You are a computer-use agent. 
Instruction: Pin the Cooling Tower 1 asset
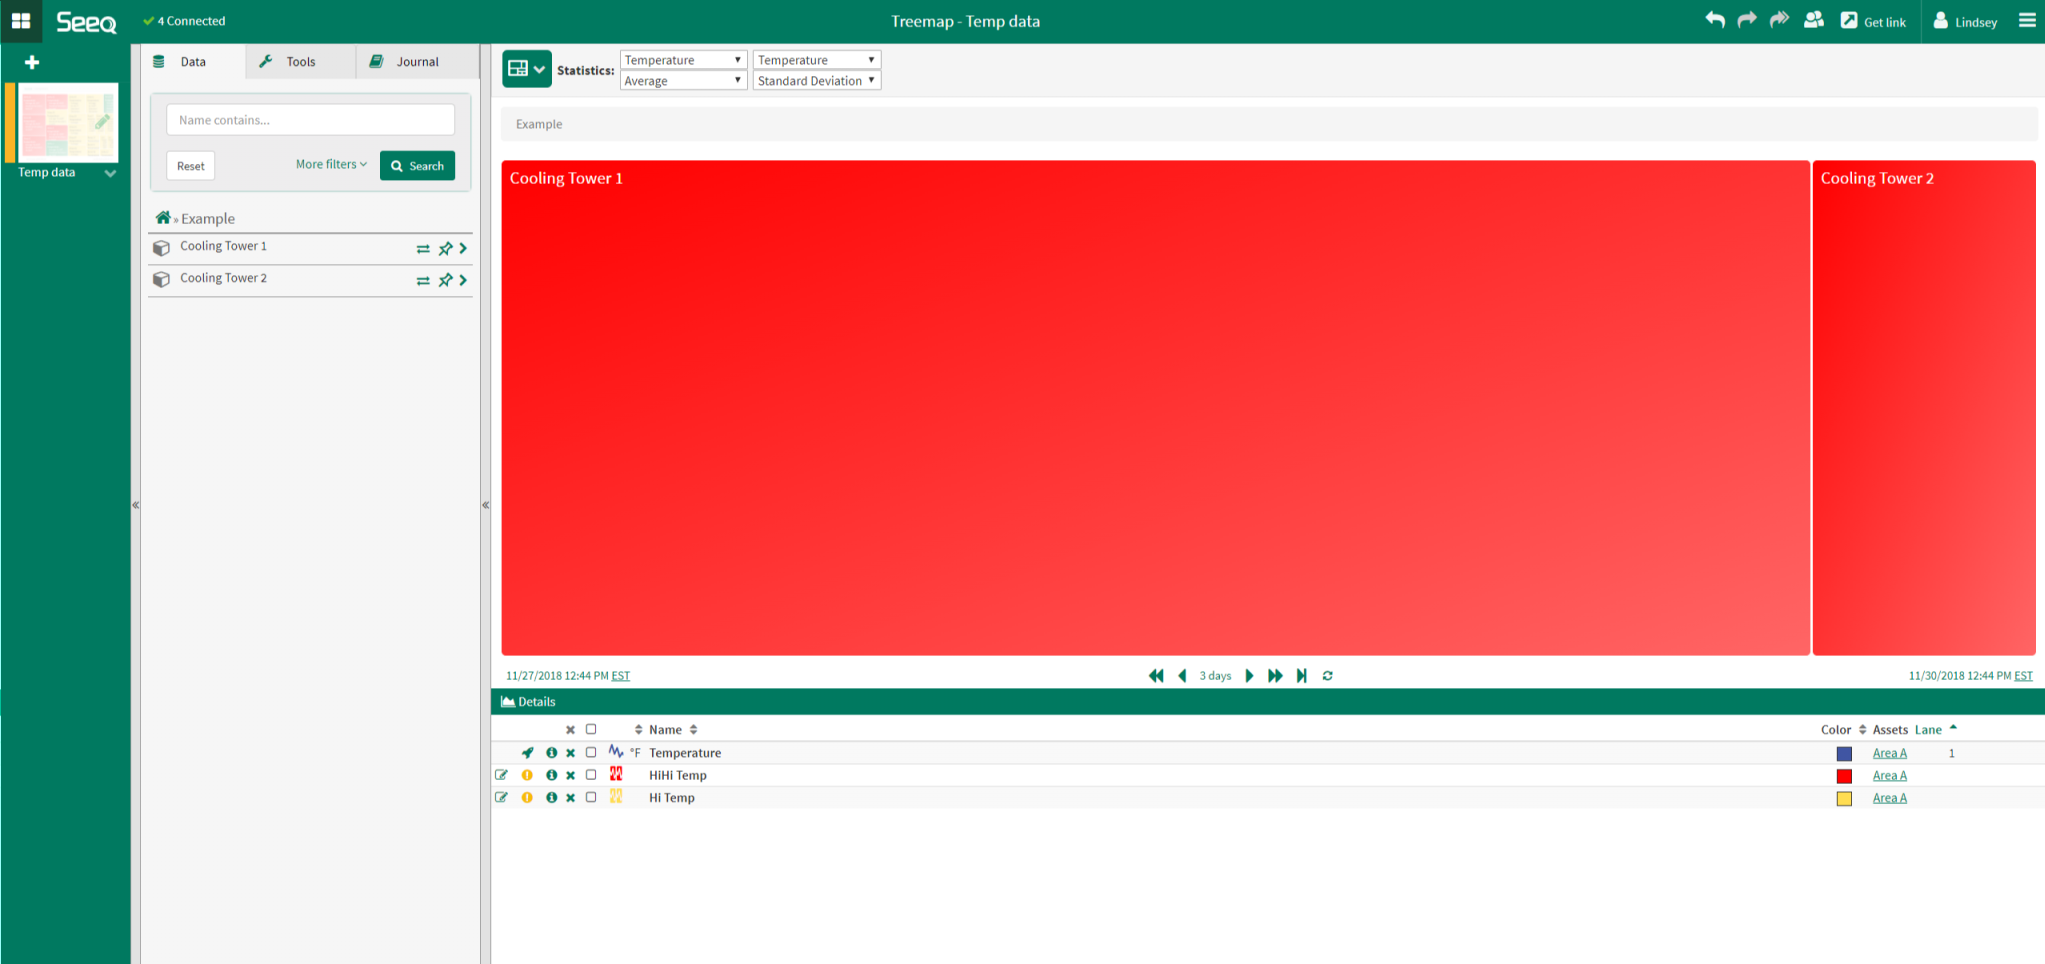pyautogui.click(x=445, y=248)
